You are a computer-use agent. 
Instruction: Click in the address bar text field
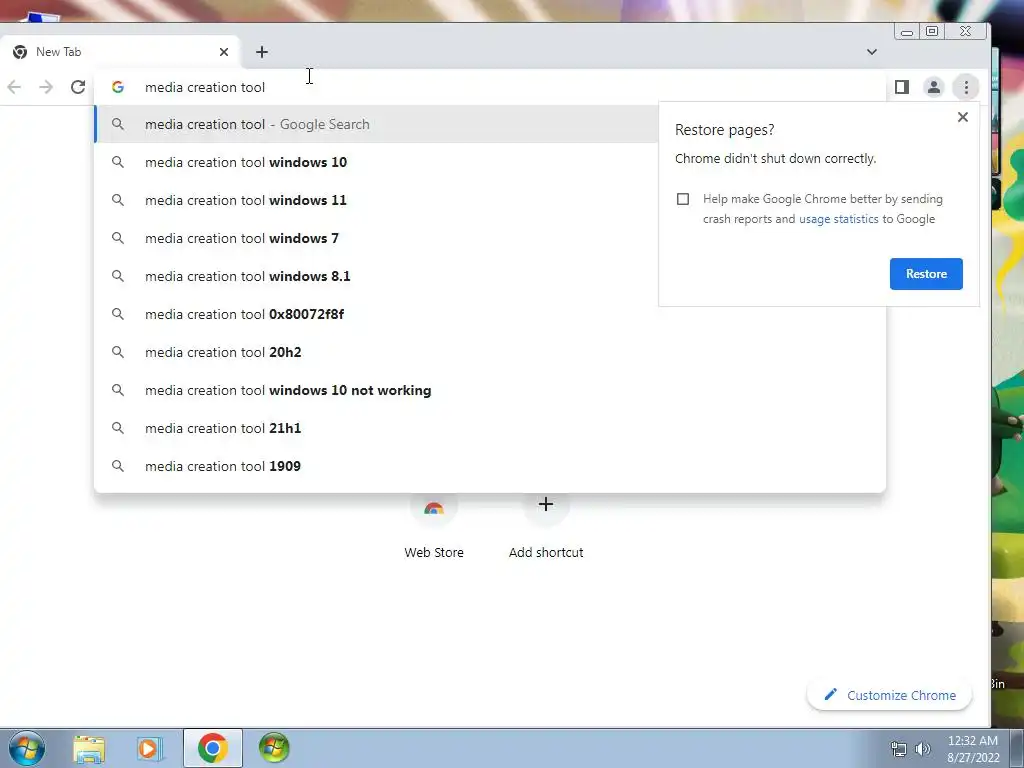pos(490,87)
